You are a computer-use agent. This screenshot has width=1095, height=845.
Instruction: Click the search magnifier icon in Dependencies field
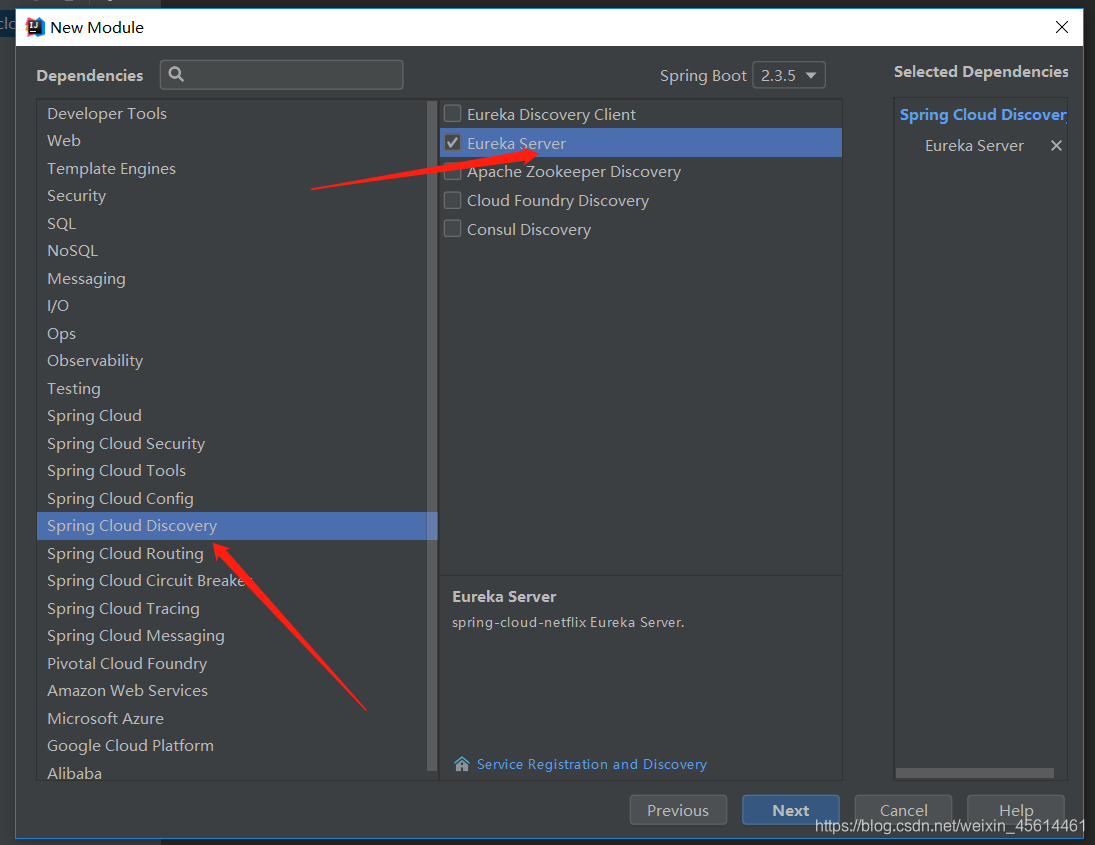coord(176,74)
